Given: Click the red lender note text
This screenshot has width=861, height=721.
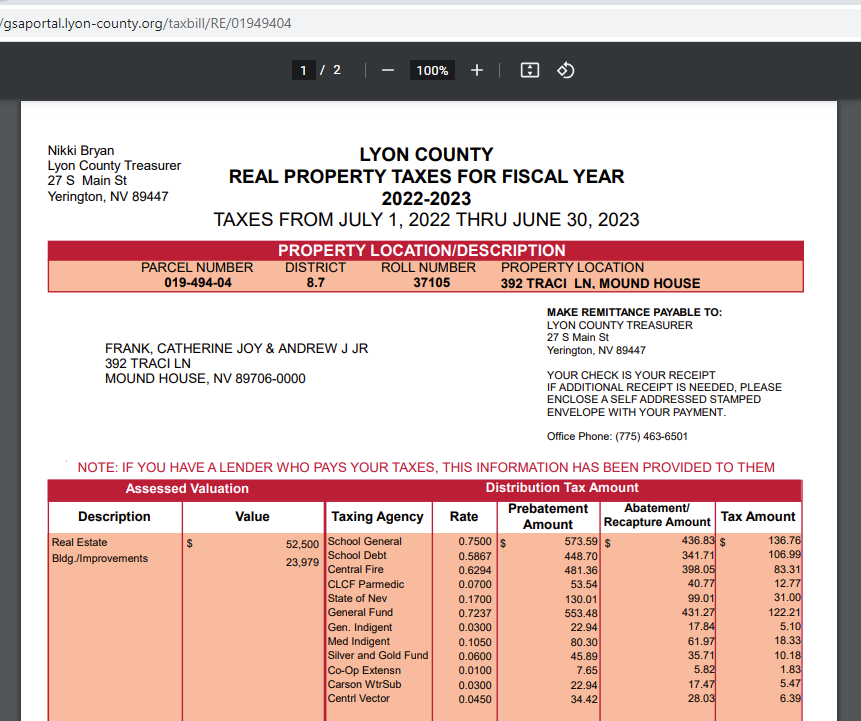Looking at the screenshot, I should tap(426, 467).
